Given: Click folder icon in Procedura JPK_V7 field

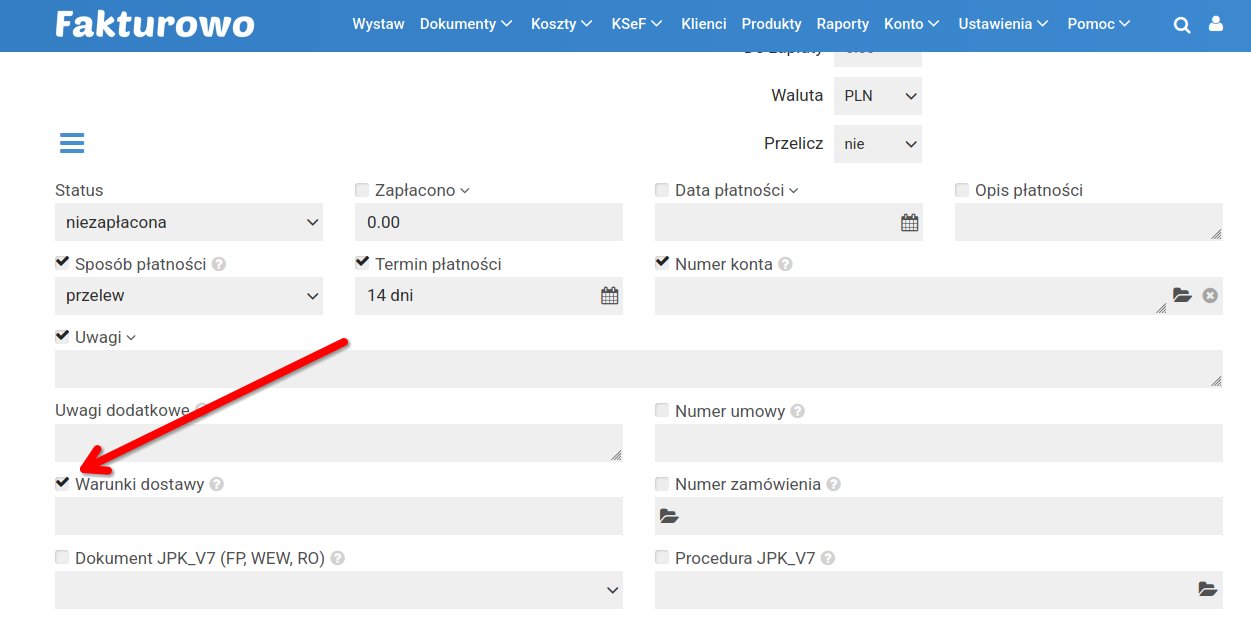Looking at the screenshot, I should pyautogui.click(x=1207, y=589).
